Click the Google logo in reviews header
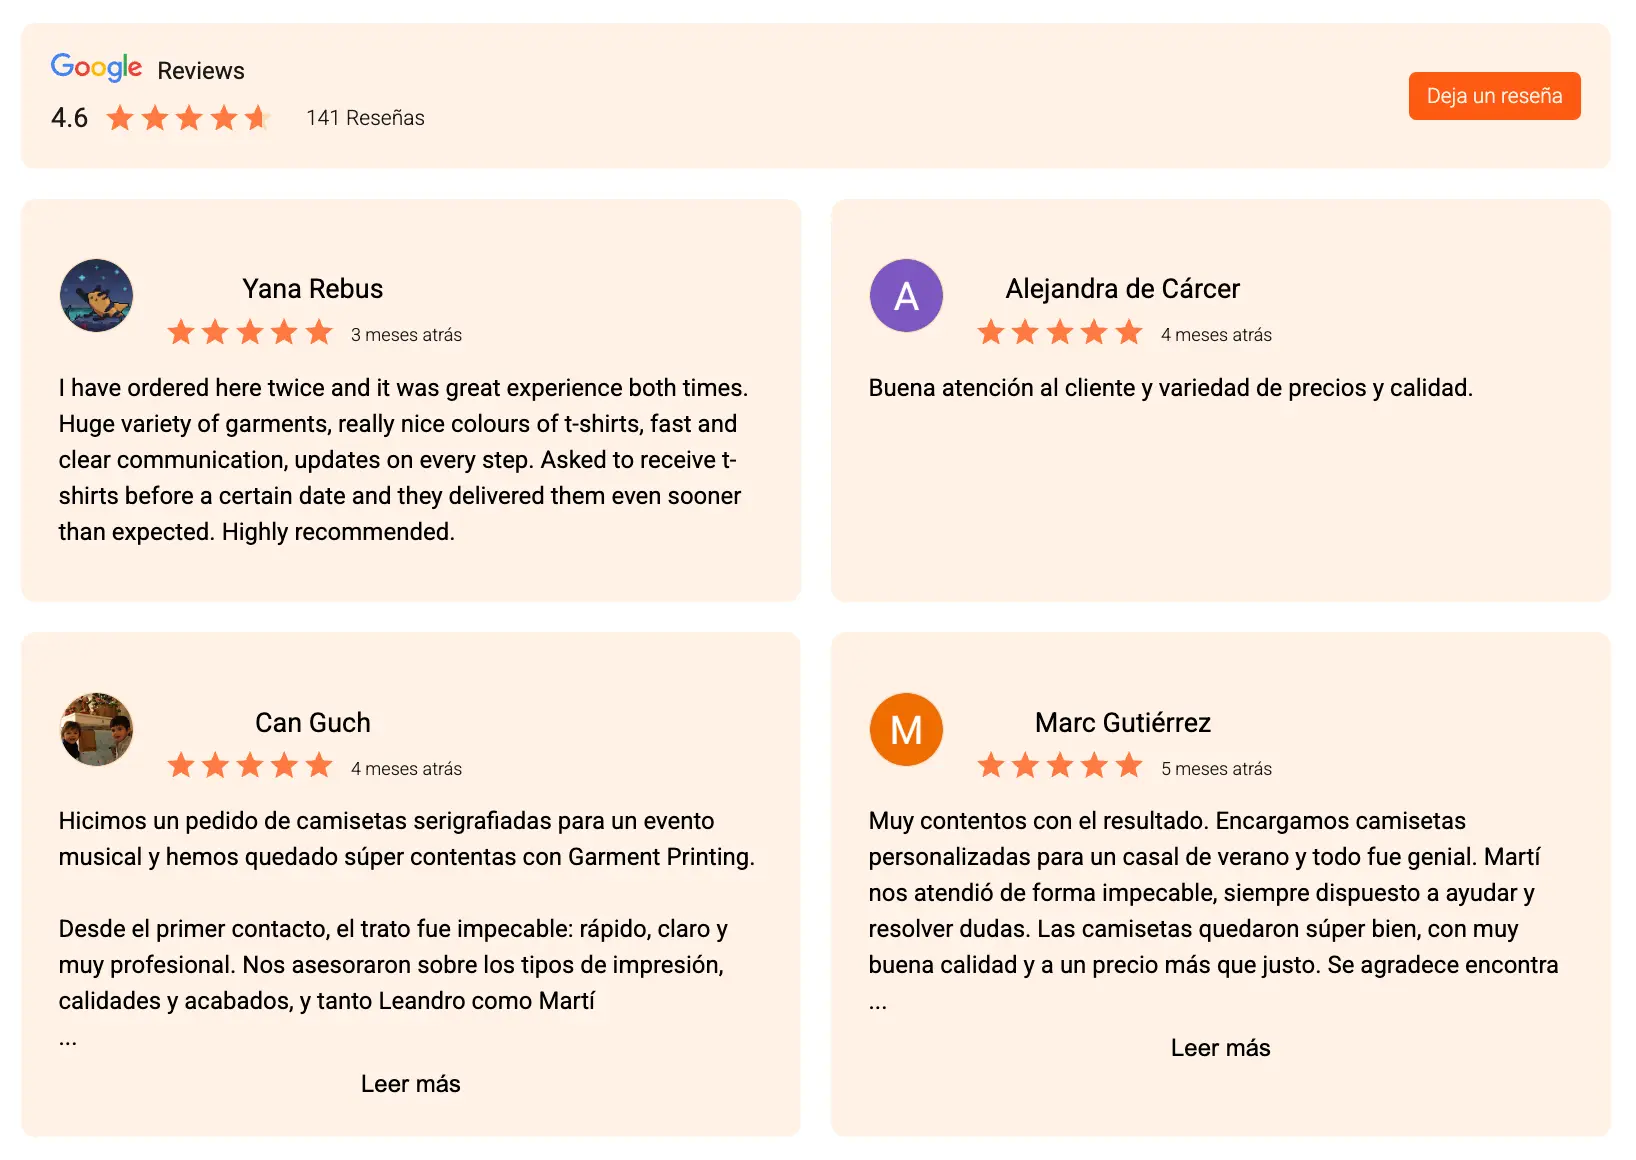 [96, 68]
